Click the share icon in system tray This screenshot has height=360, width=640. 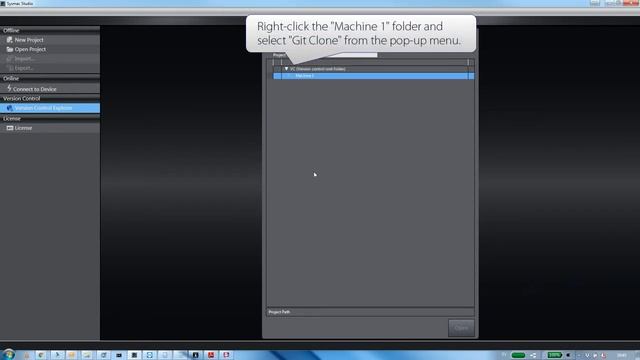point(533,355)
